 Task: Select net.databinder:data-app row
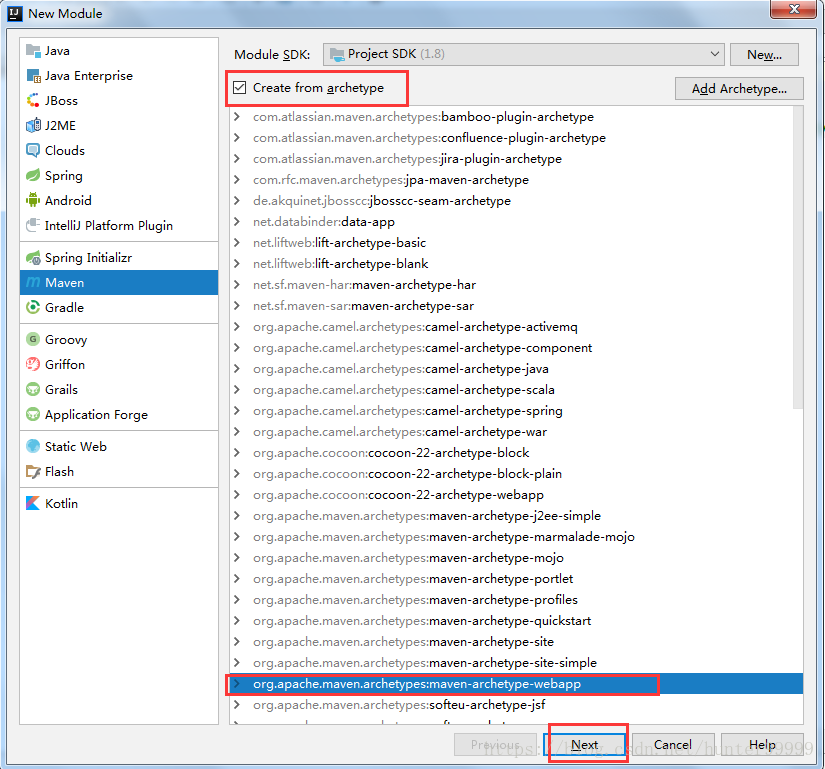(516, 222)
